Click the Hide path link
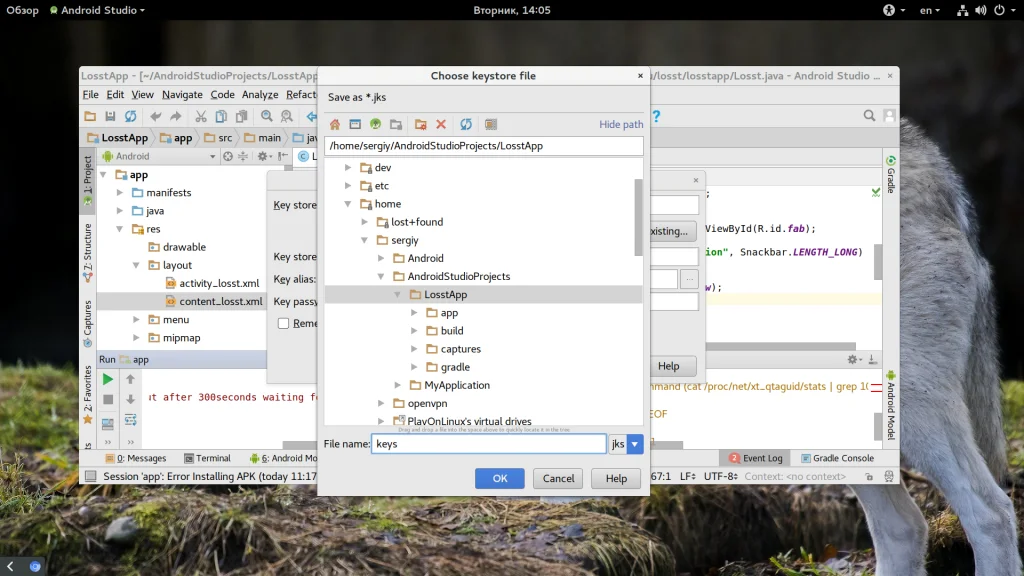Viewport: 1024px width, 576px height. (x=621, y=125)
